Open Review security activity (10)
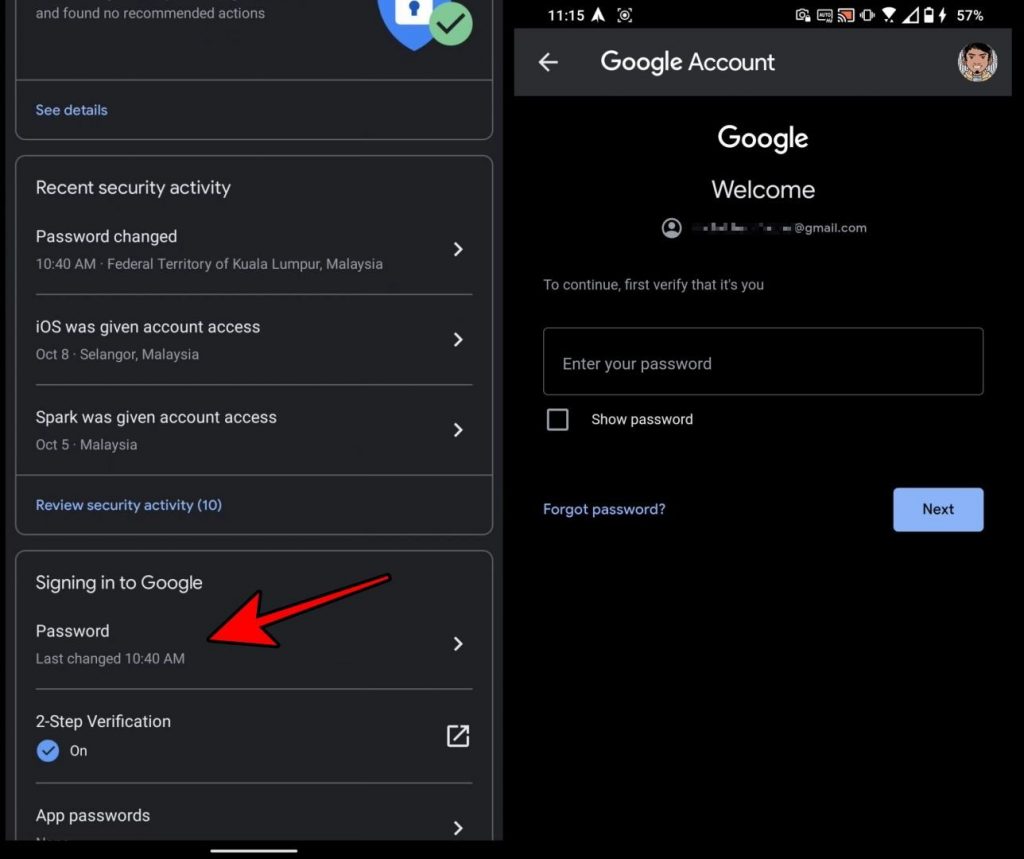The width and height of the screenshot is (1024, 859). [129, 505]
